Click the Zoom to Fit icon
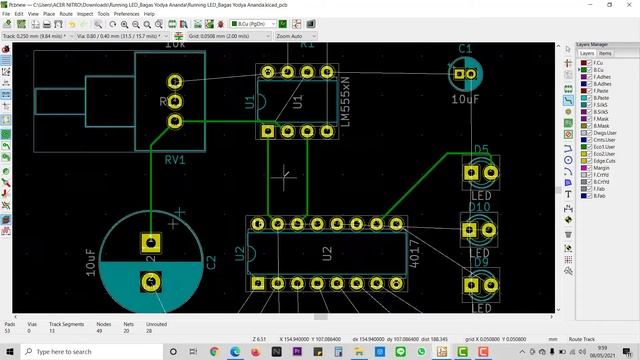 [147, 24]
